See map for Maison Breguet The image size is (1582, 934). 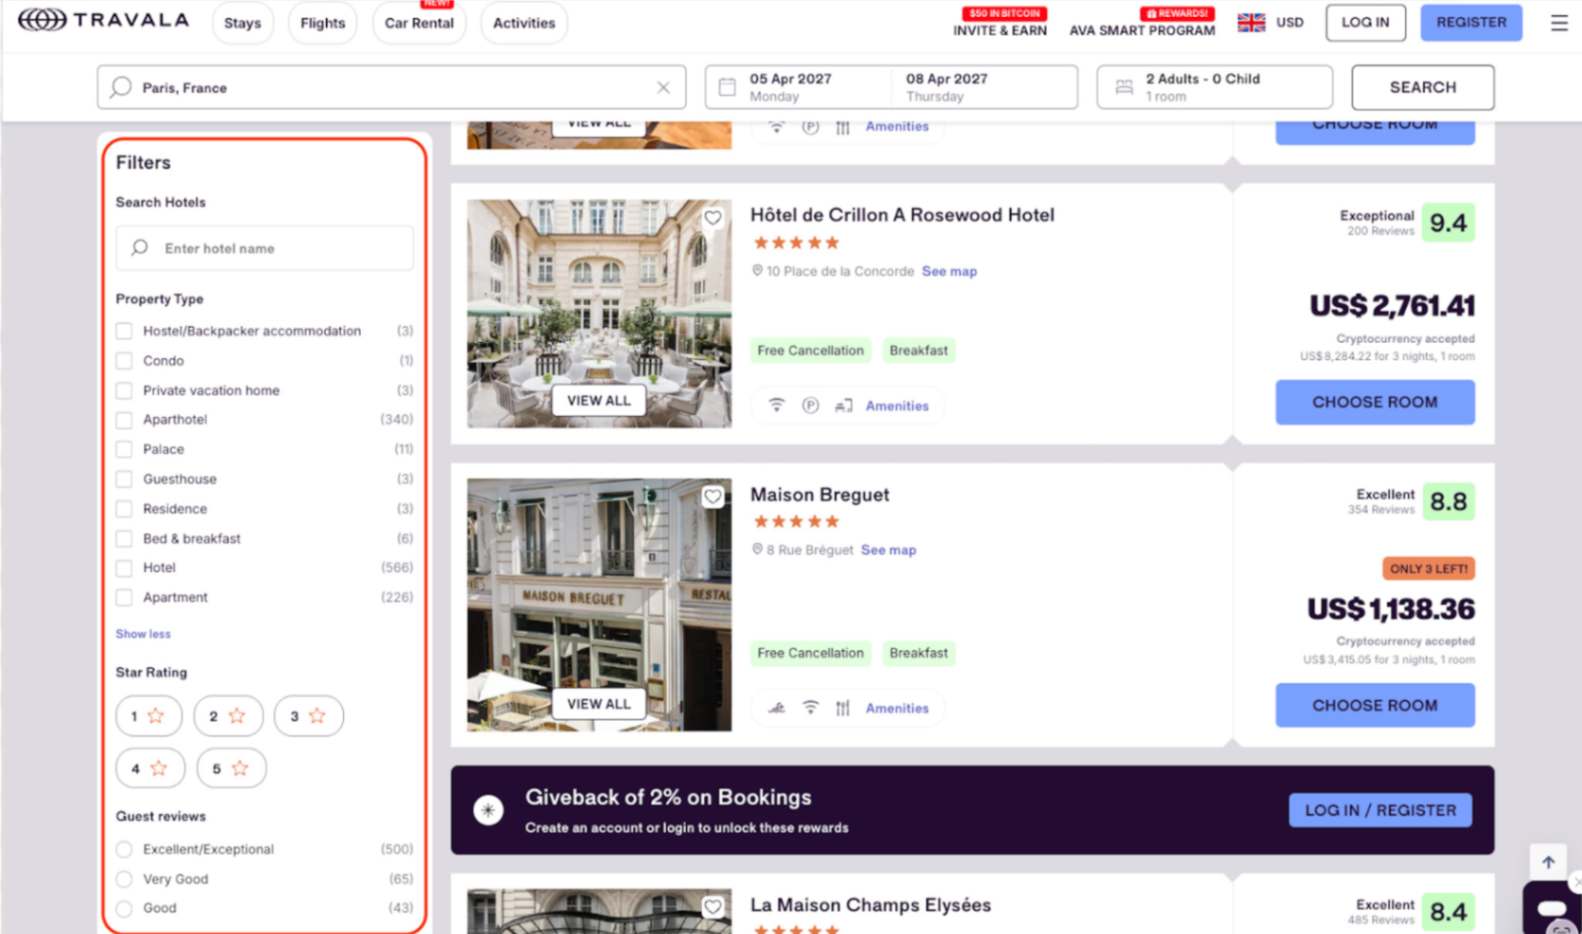coord(888,550)
